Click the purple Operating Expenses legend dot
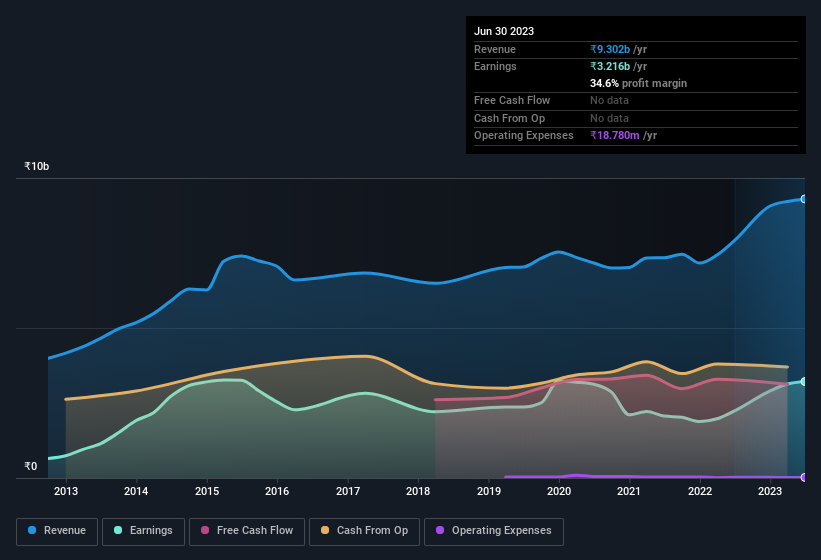This screenshot has width=821, height=560. click(441, 530)
